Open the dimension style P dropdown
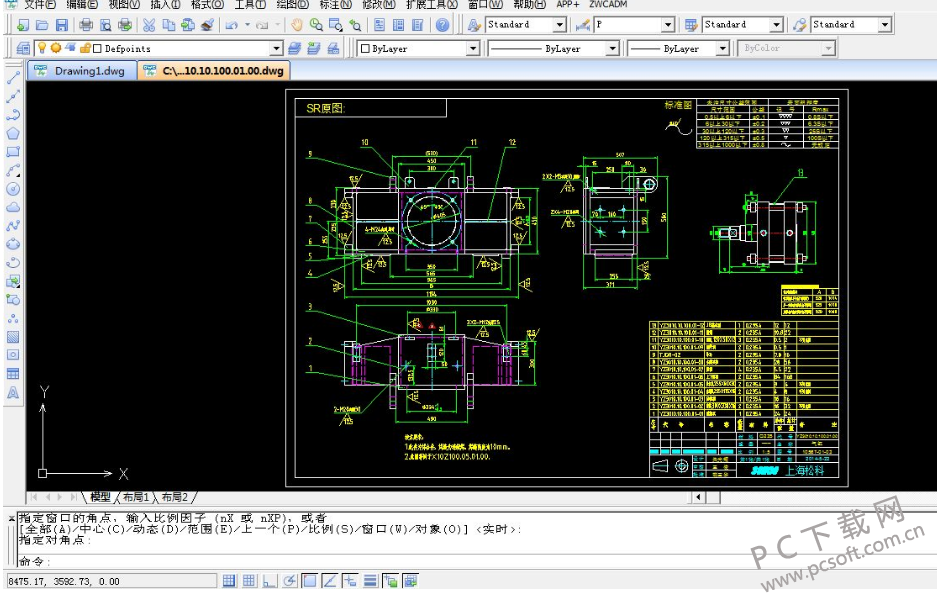Screen dimensions: 937x594 (668, 25)
